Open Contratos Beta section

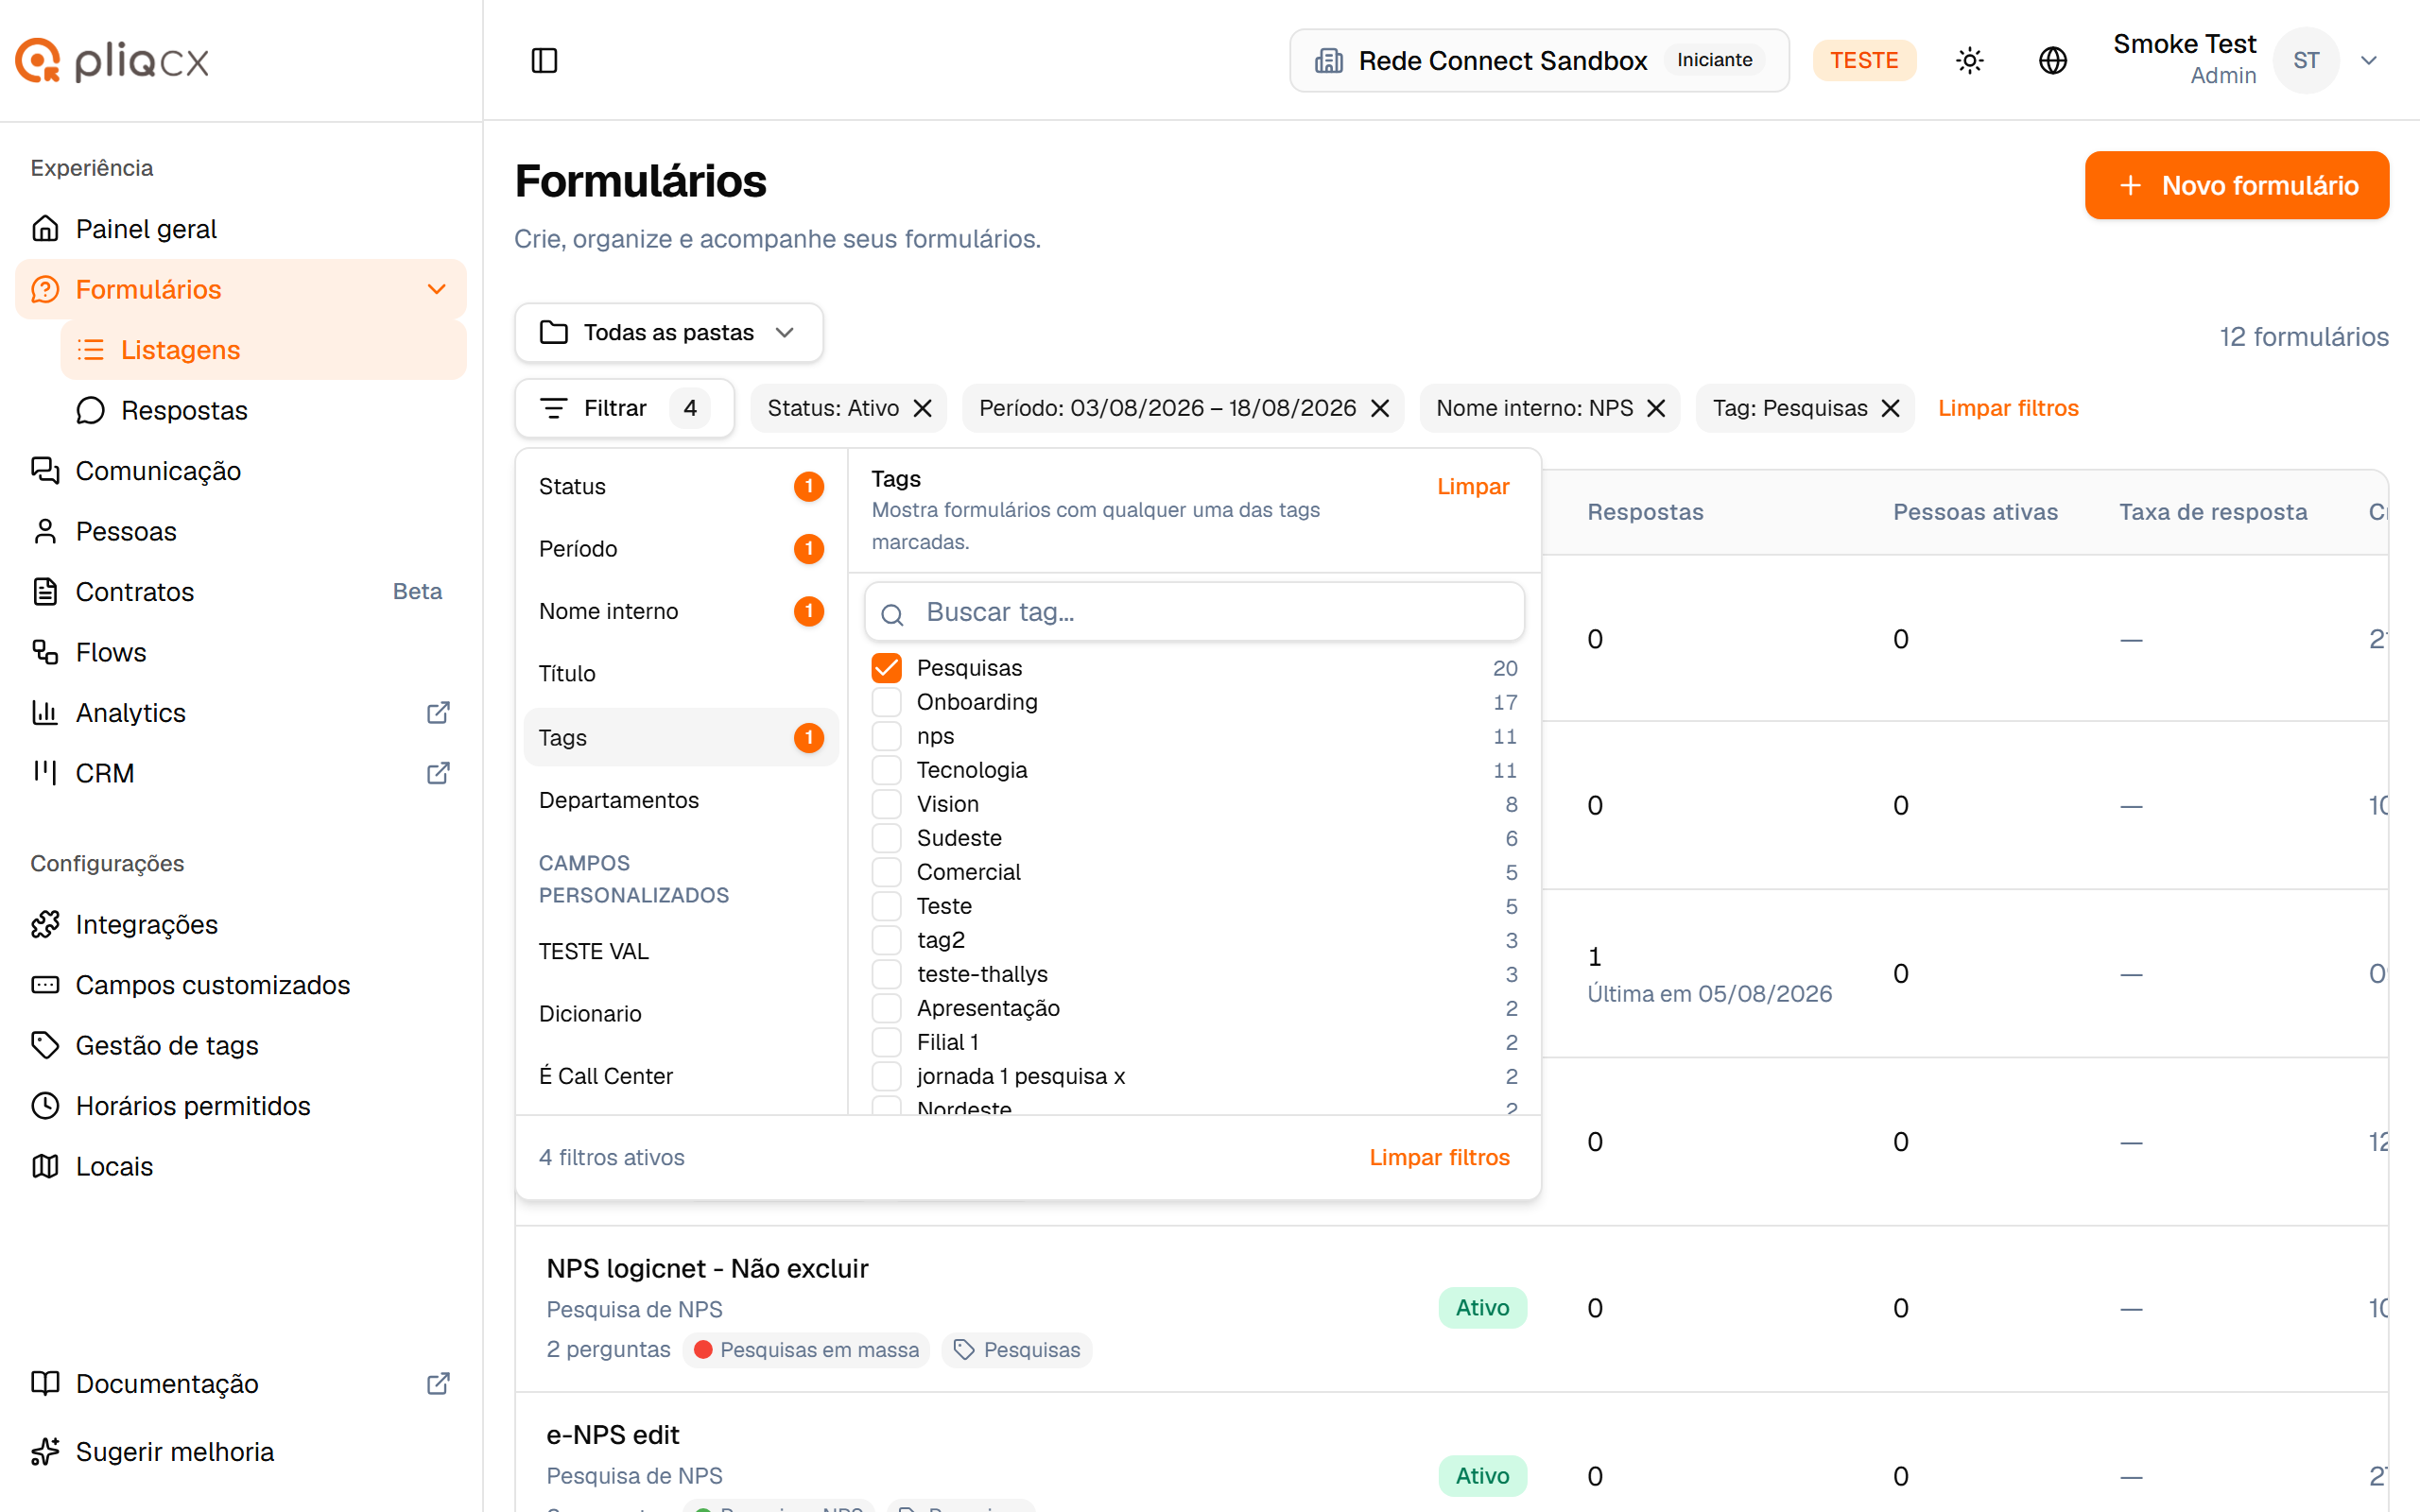click(x=241, y=592)
